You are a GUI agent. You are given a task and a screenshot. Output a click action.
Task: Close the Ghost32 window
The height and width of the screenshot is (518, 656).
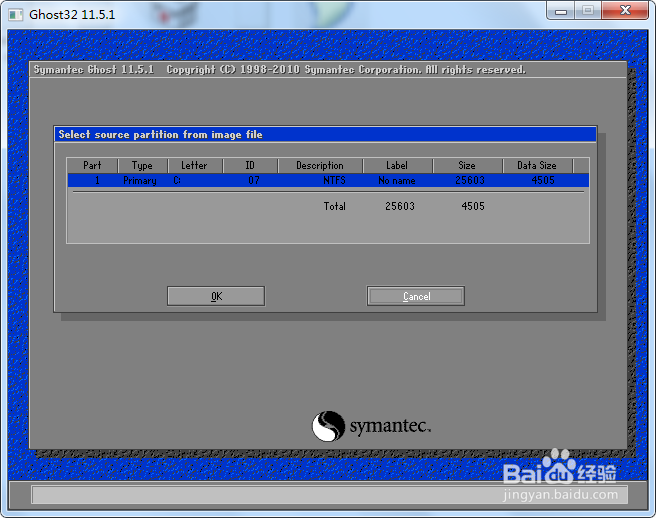click(x=625, y=11)
